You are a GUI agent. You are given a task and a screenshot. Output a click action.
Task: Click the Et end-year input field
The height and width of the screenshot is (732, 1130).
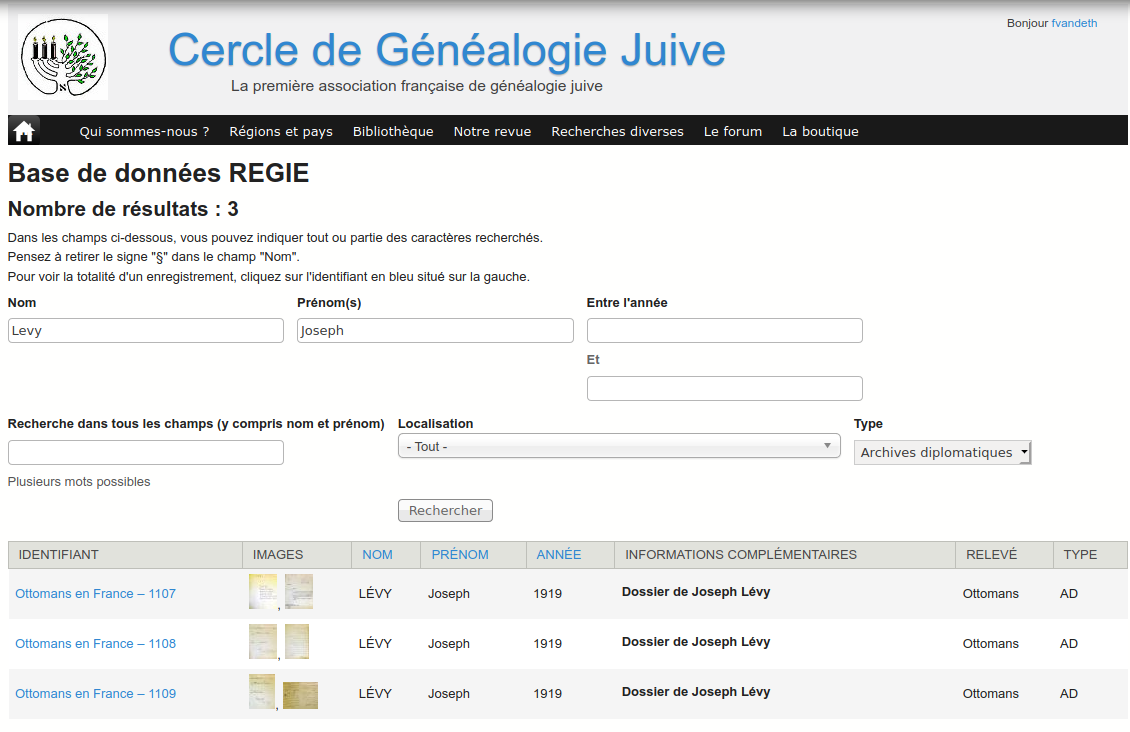[724, 388]
